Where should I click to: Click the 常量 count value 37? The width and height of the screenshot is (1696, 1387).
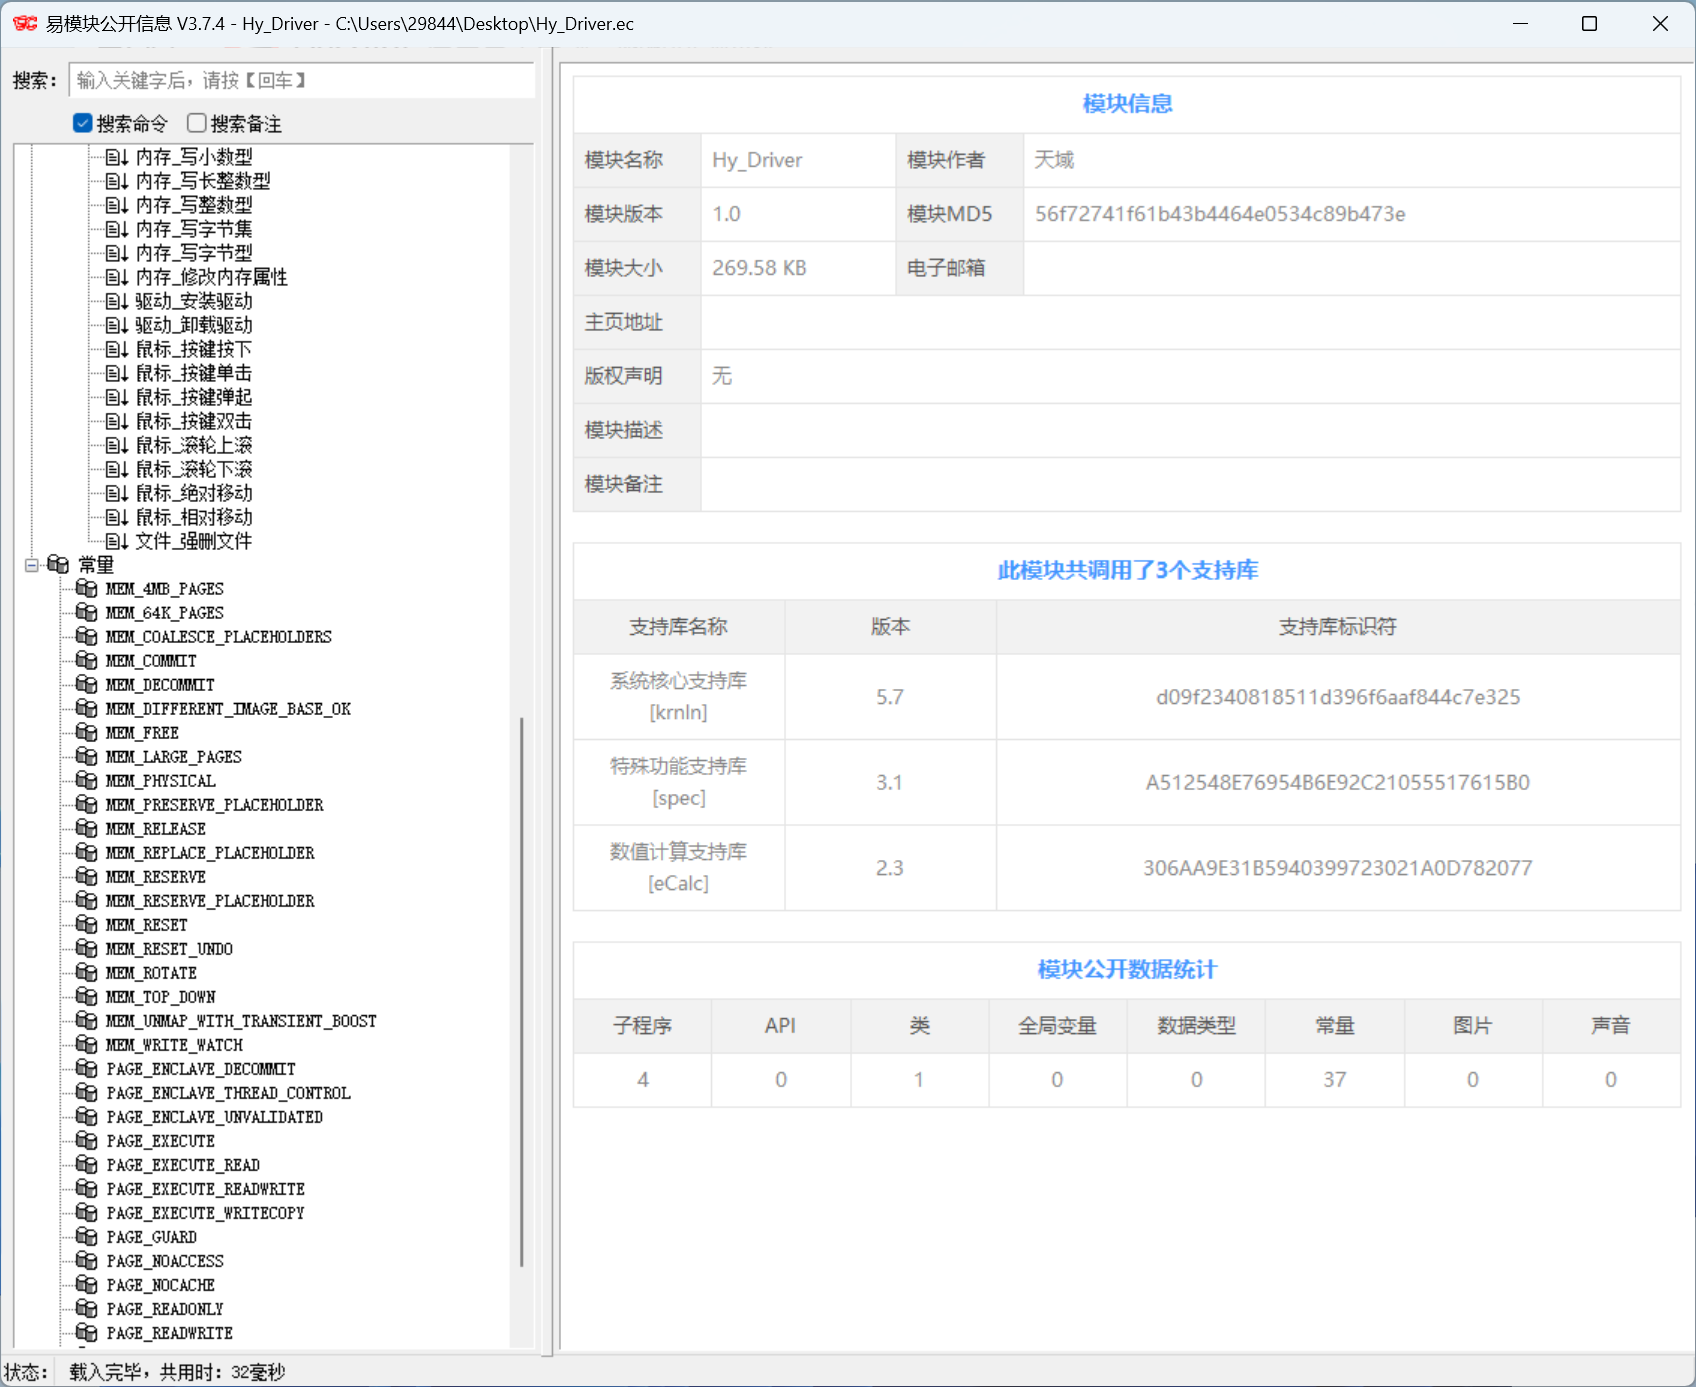pos(1334,1079)
